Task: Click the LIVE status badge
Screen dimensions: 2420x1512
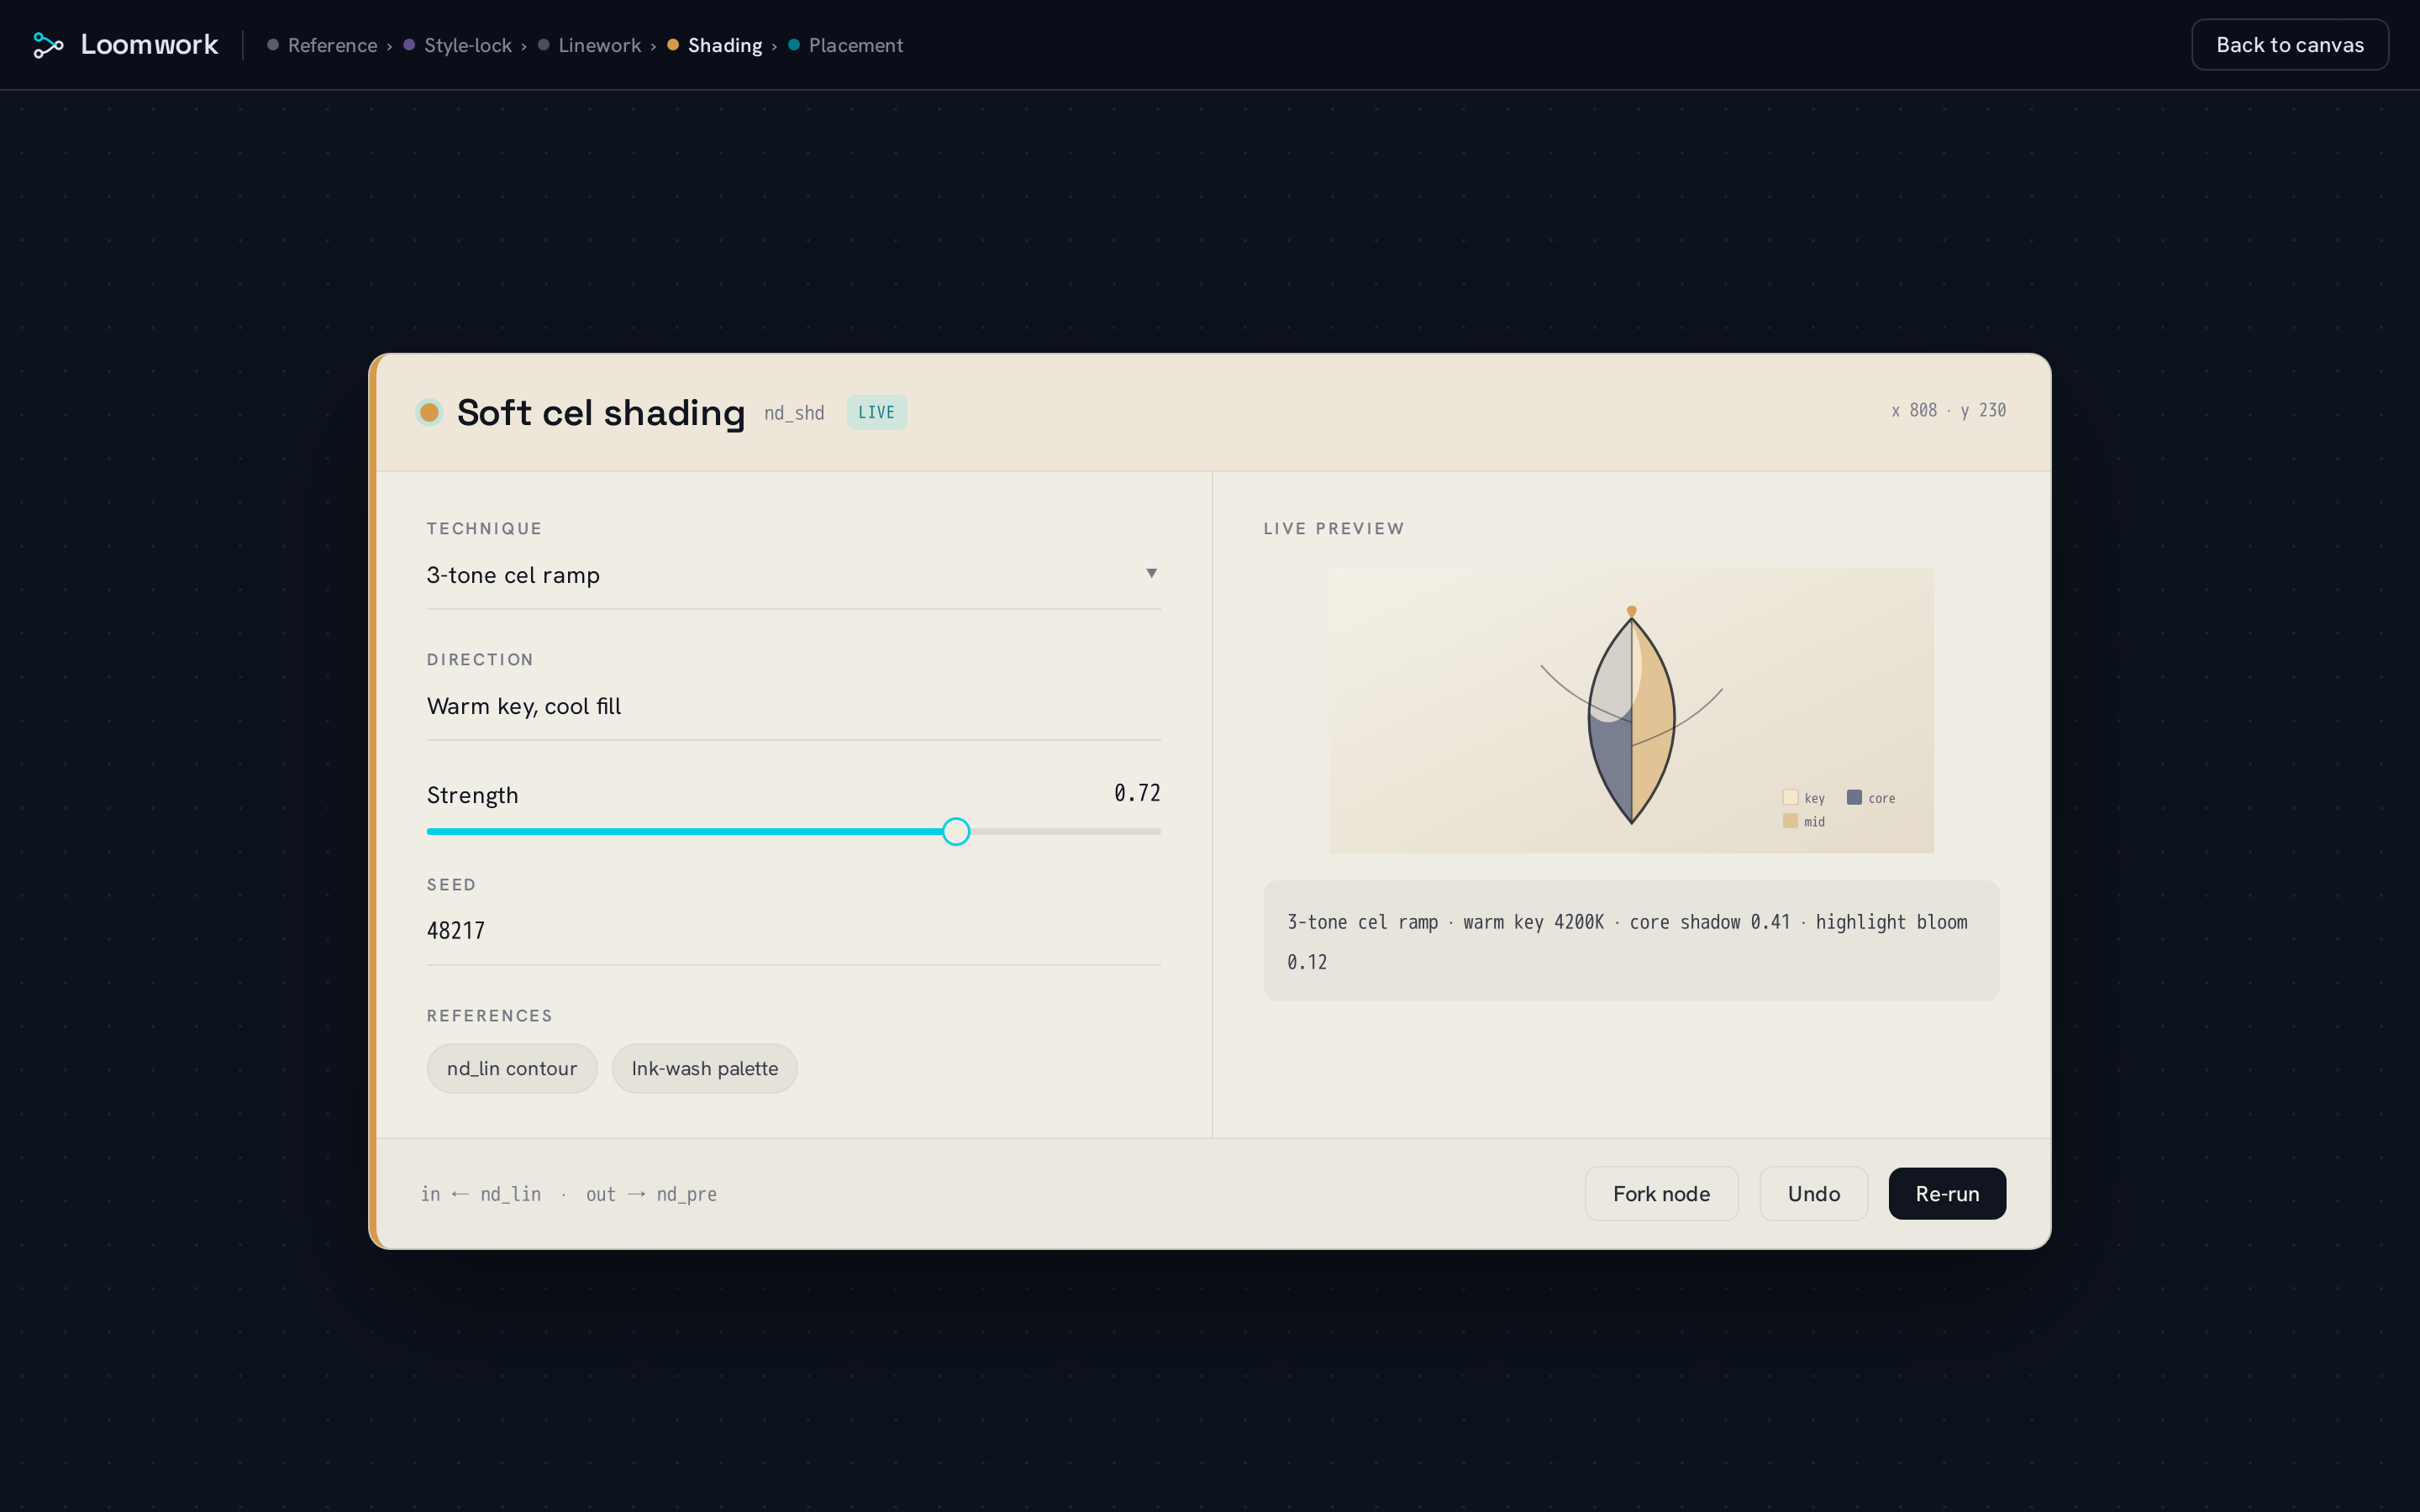Action: pos(876,412)
